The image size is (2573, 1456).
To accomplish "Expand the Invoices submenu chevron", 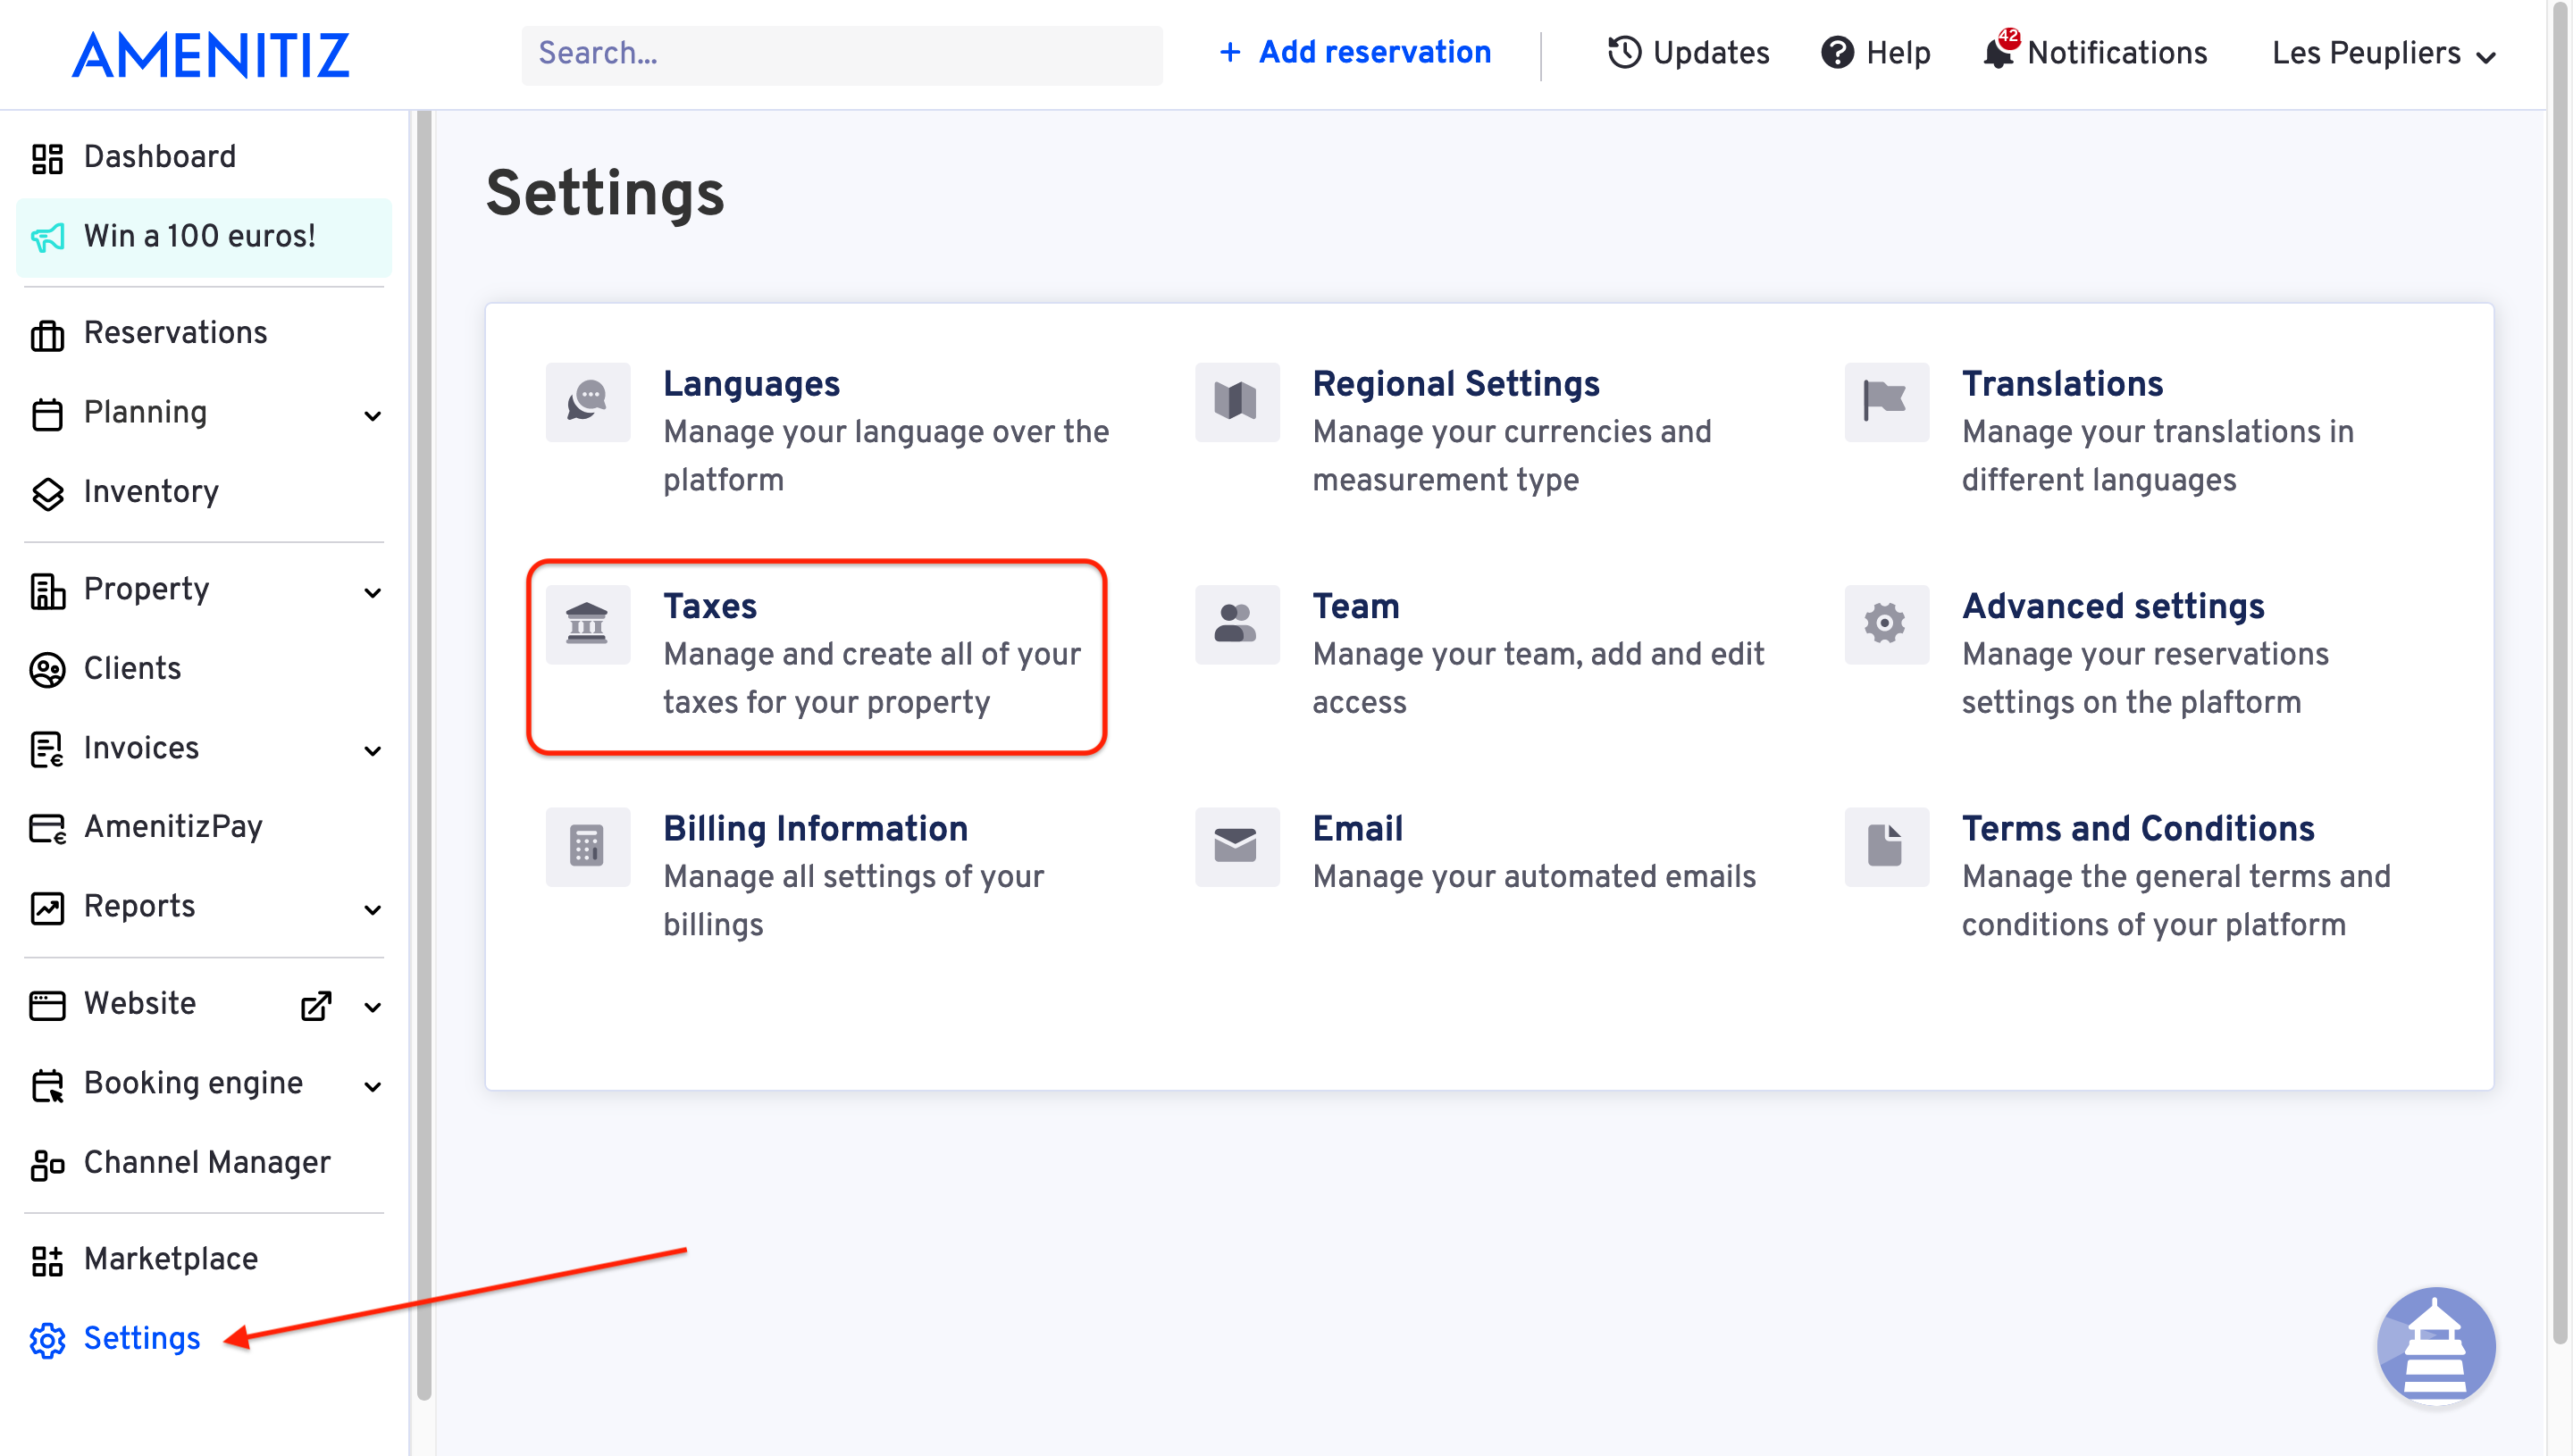I will 372,750.
